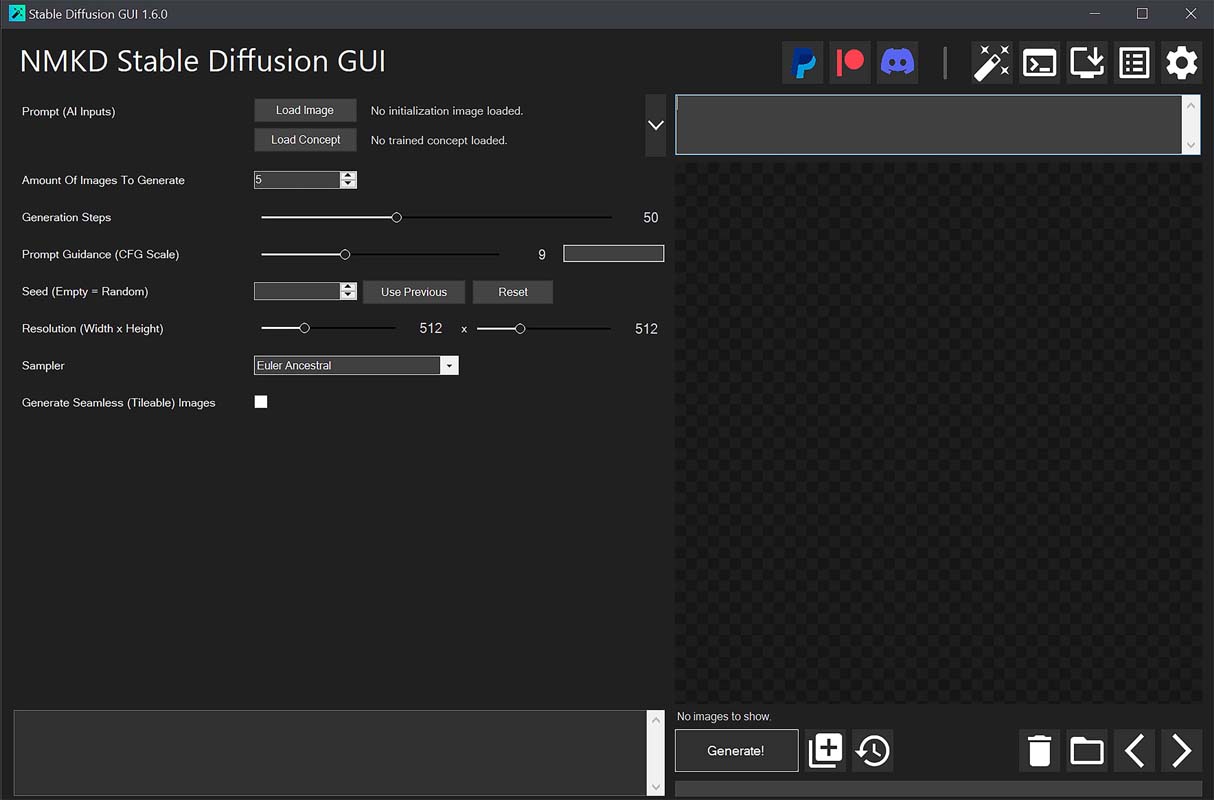
Task: Decrease amount of images with down arrow
Action: [x=348, y=184]
